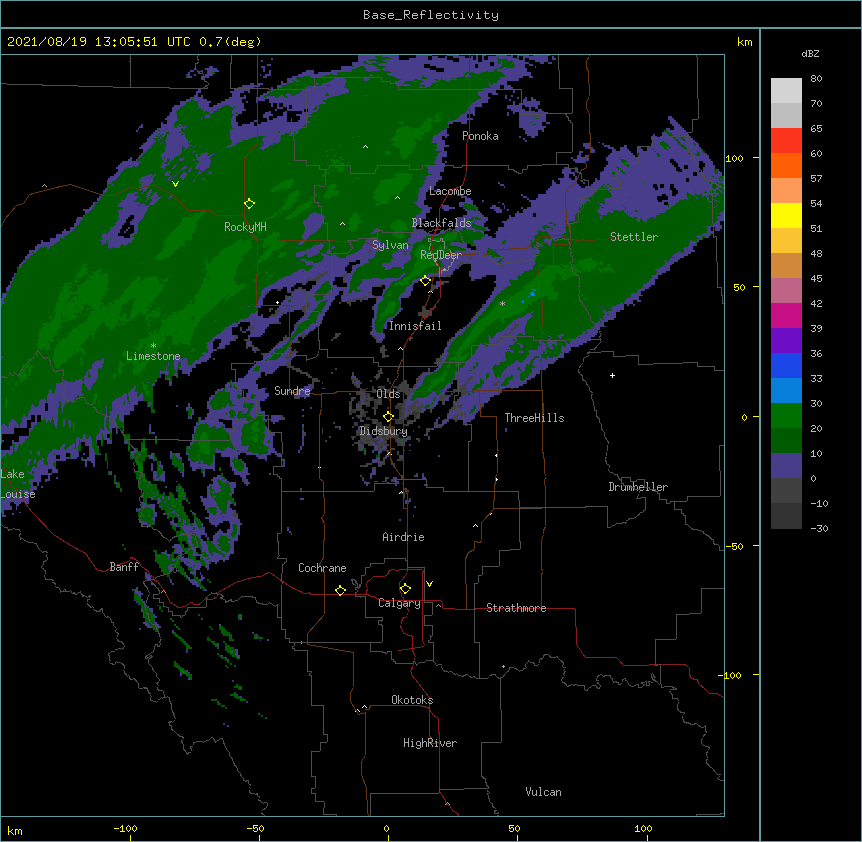The height and width of the screenshot is (842, 862).
Task: Click the Lacombe city label
Action: click(x=450, y=191)
